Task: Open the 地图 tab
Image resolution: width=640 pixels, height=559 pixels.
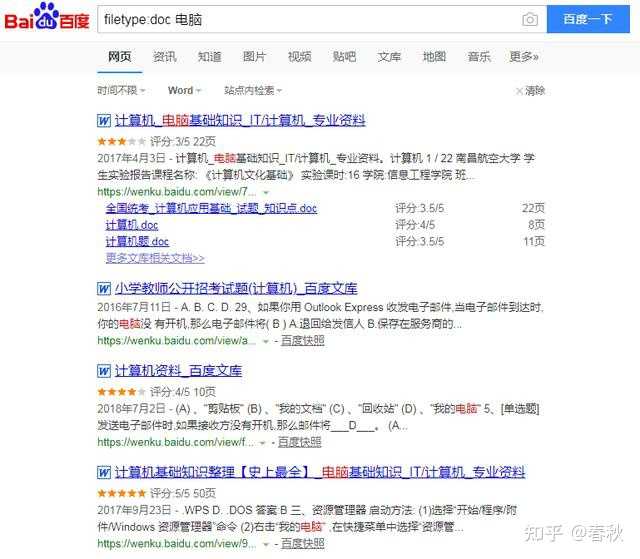Action: coord(434,57)
